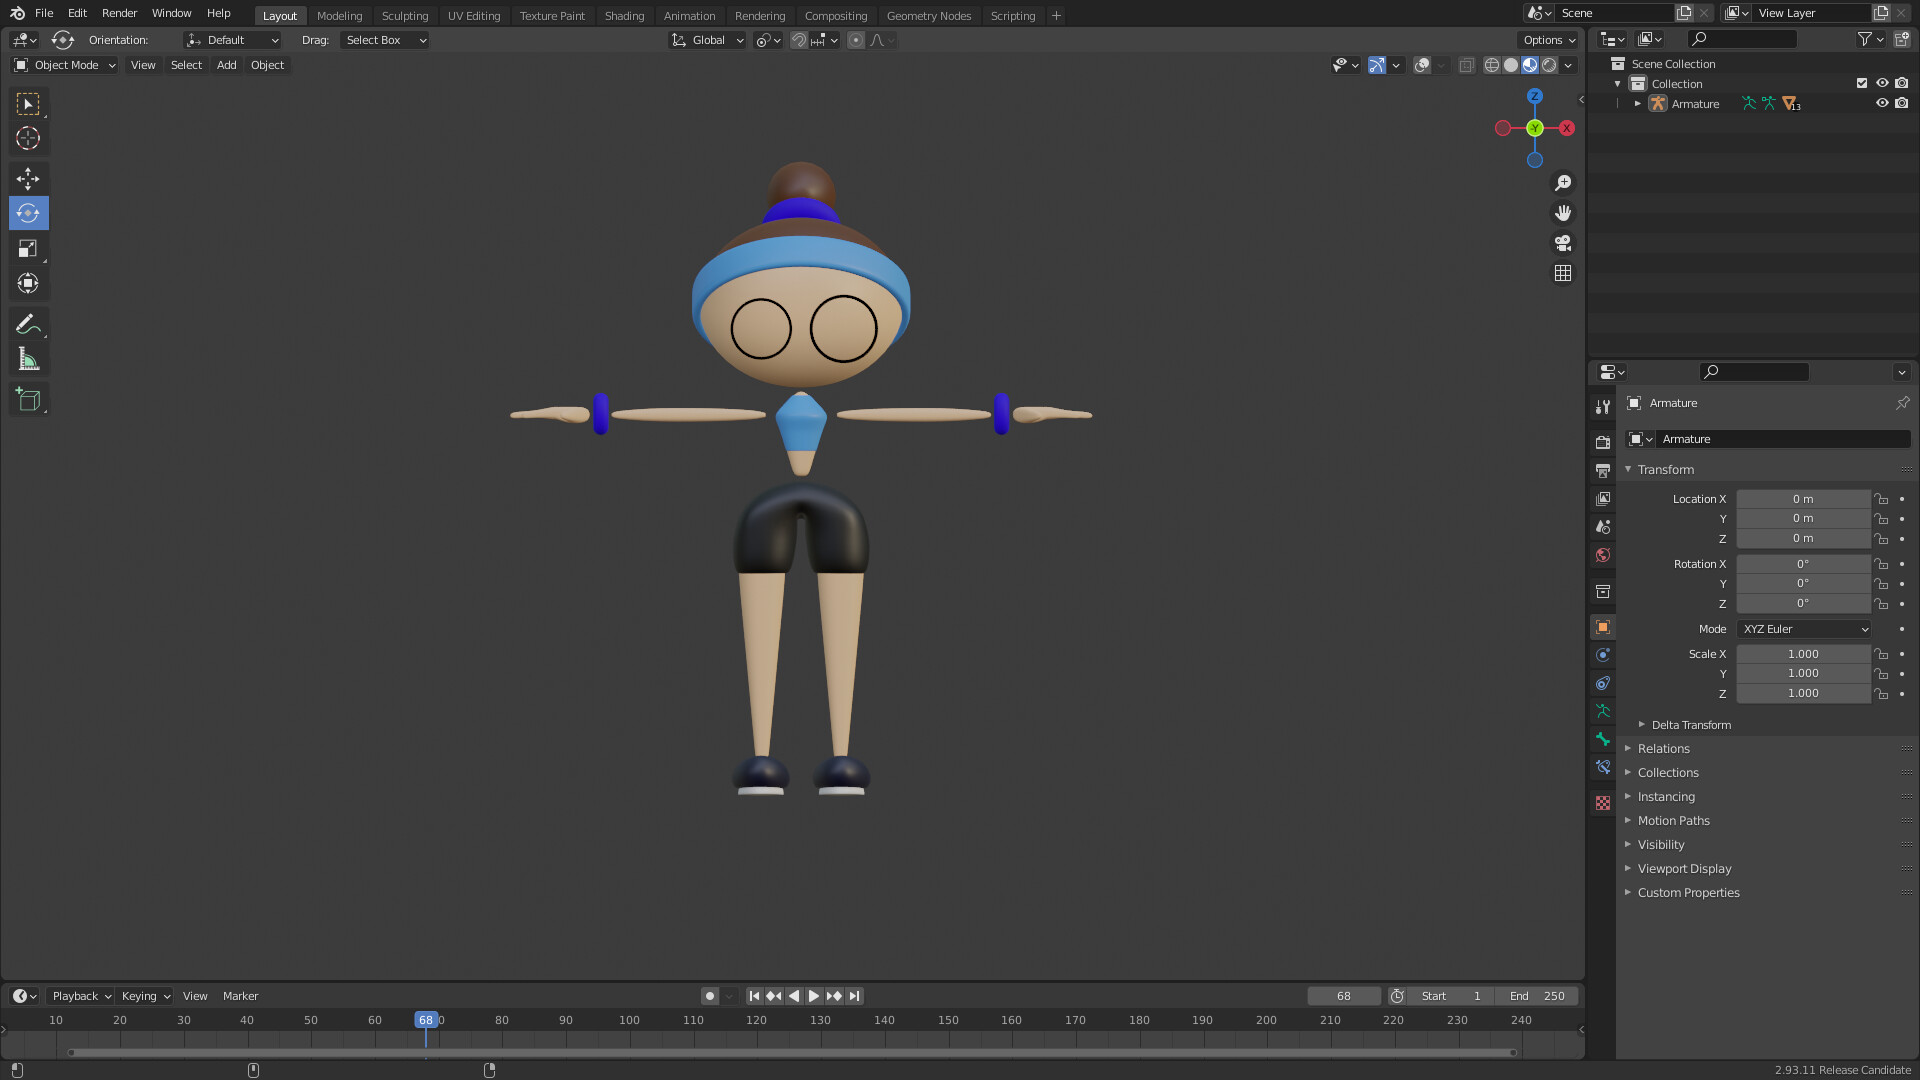Screen dimensions: 1920x1080
Task: Lock Location X with padlock icon
Action: (1881, 499)
